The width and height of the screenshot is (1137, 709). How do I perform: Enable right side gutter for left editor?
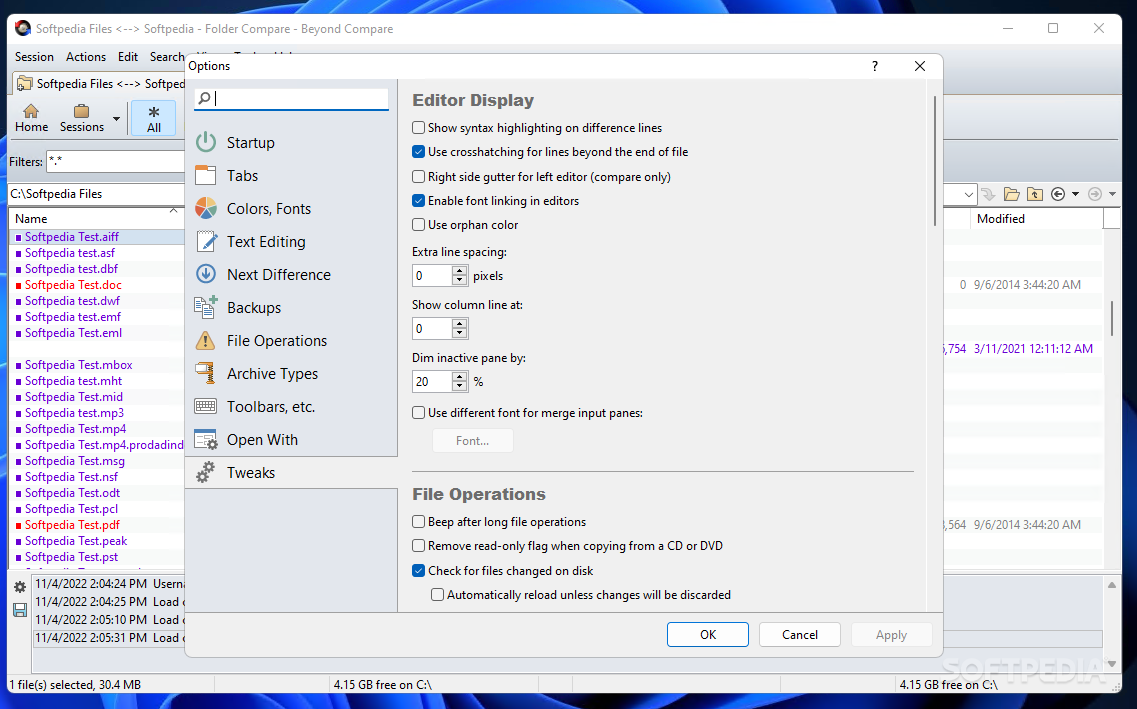coord(418,176)
